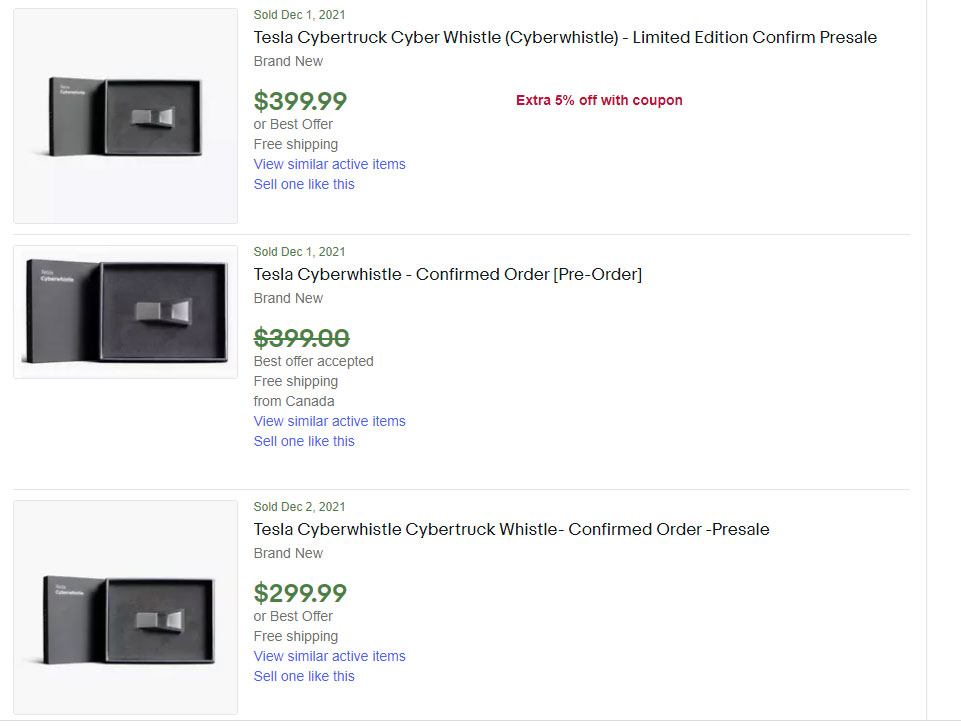Click the Sold Dec 2, 2021 date label
Screen dimensions: 961x726
pyautogui.click(x=299, y=507)
